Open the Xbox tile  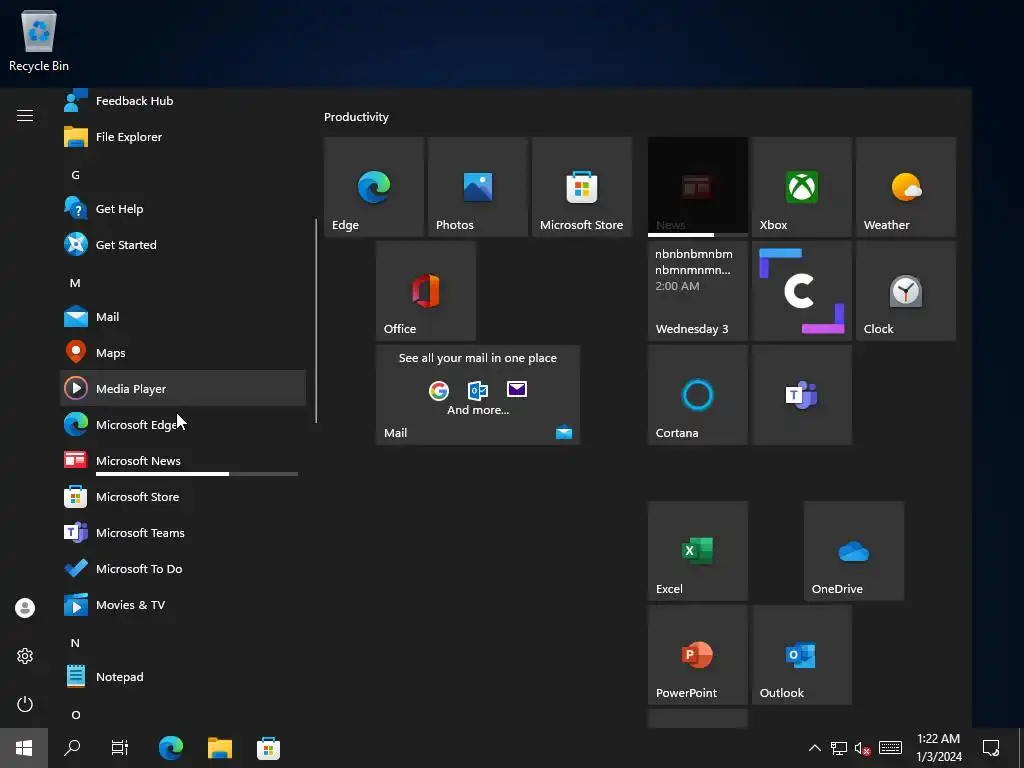801,187
